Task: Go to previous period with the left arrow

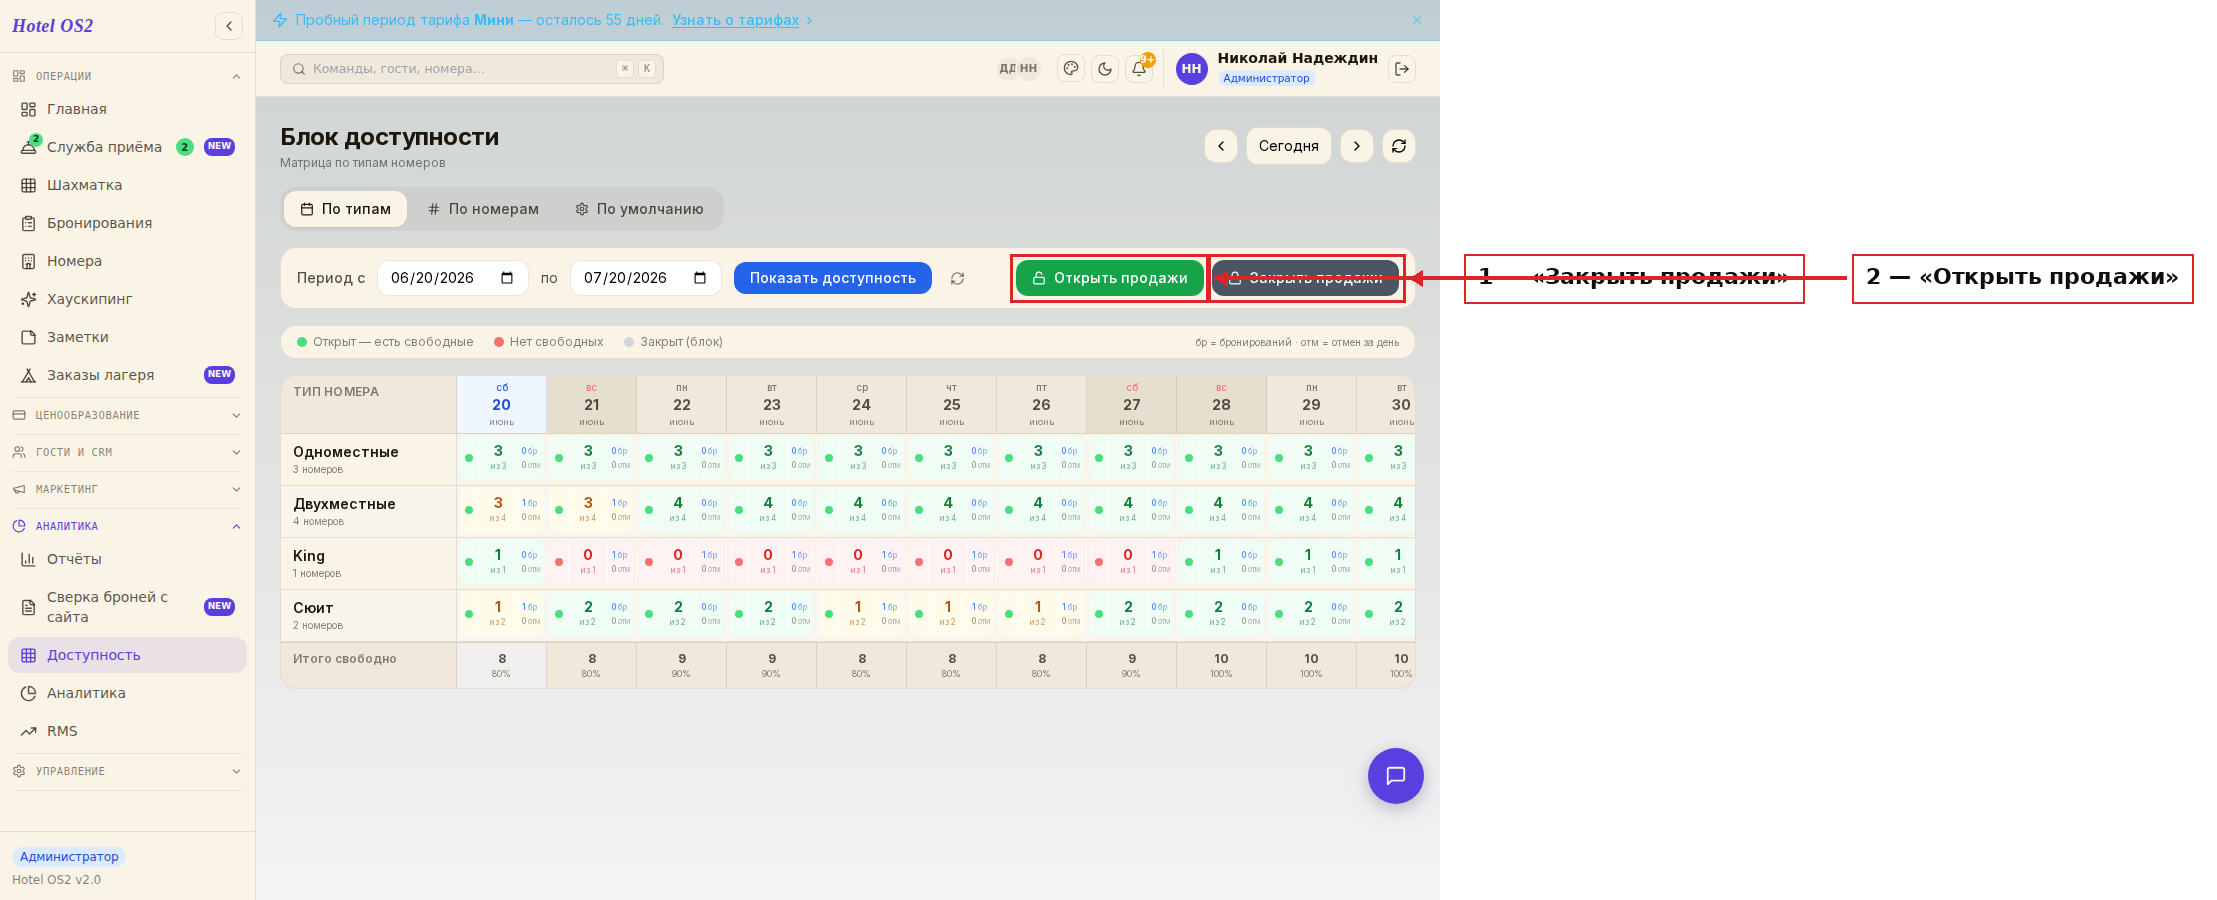Action: point(1221,146)
